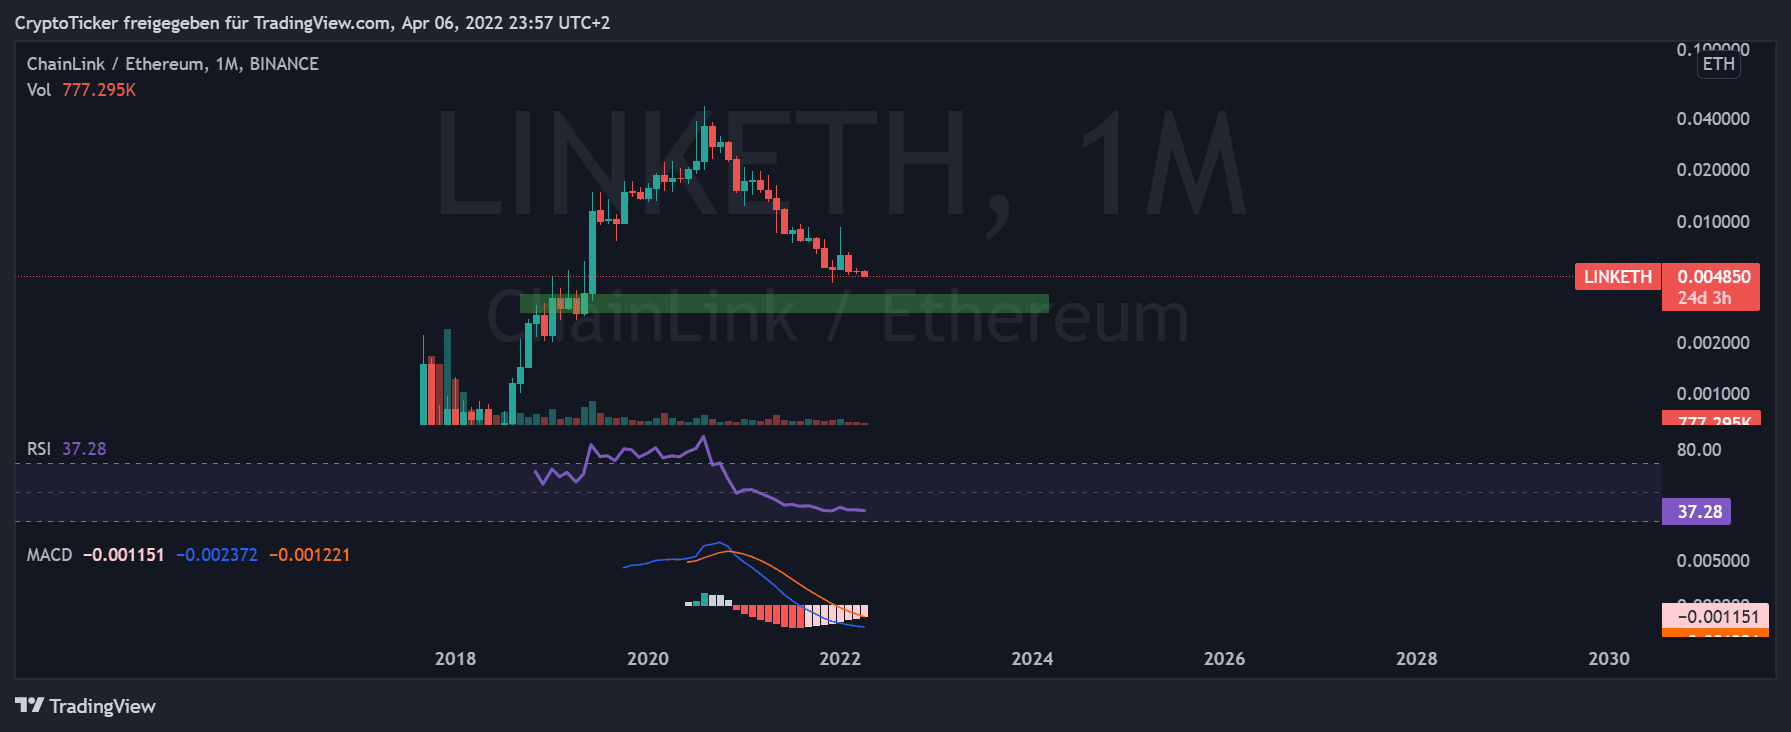The width and height of the screenshot is (1791, 732).
Task: Click the TradingView logo icon
Action: tap(29, 706)
